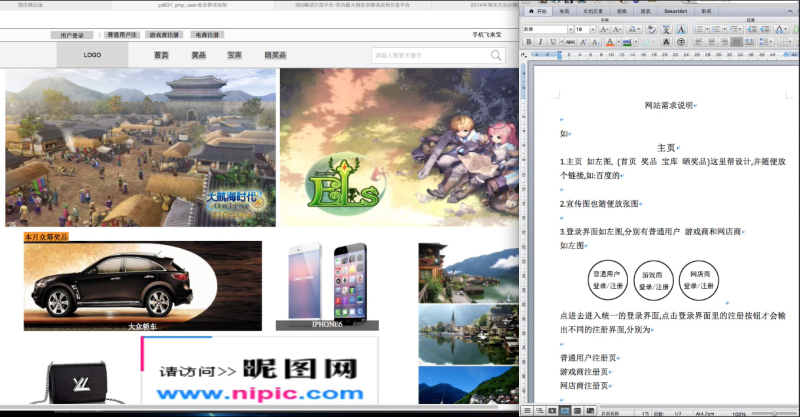Adjust the Word zoom slider

tap(773, 413)
